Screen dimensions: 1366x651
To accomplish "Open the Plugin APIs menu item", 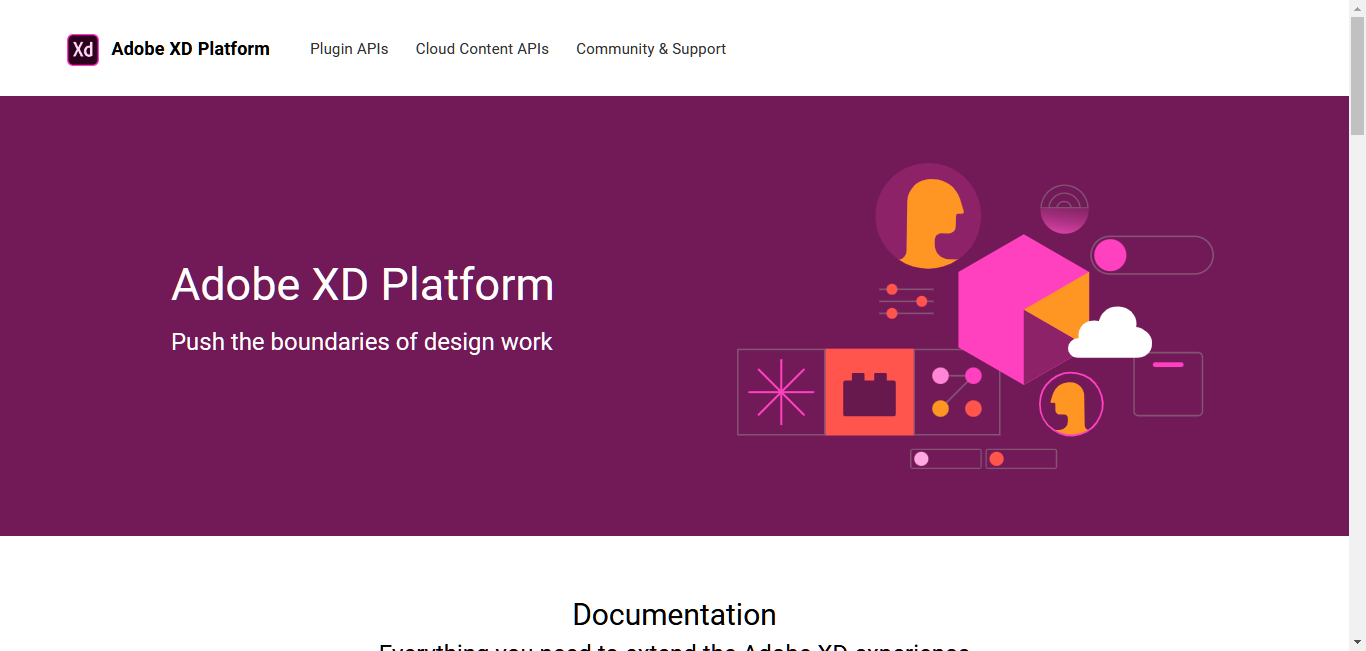I will [x=349, y=49].
